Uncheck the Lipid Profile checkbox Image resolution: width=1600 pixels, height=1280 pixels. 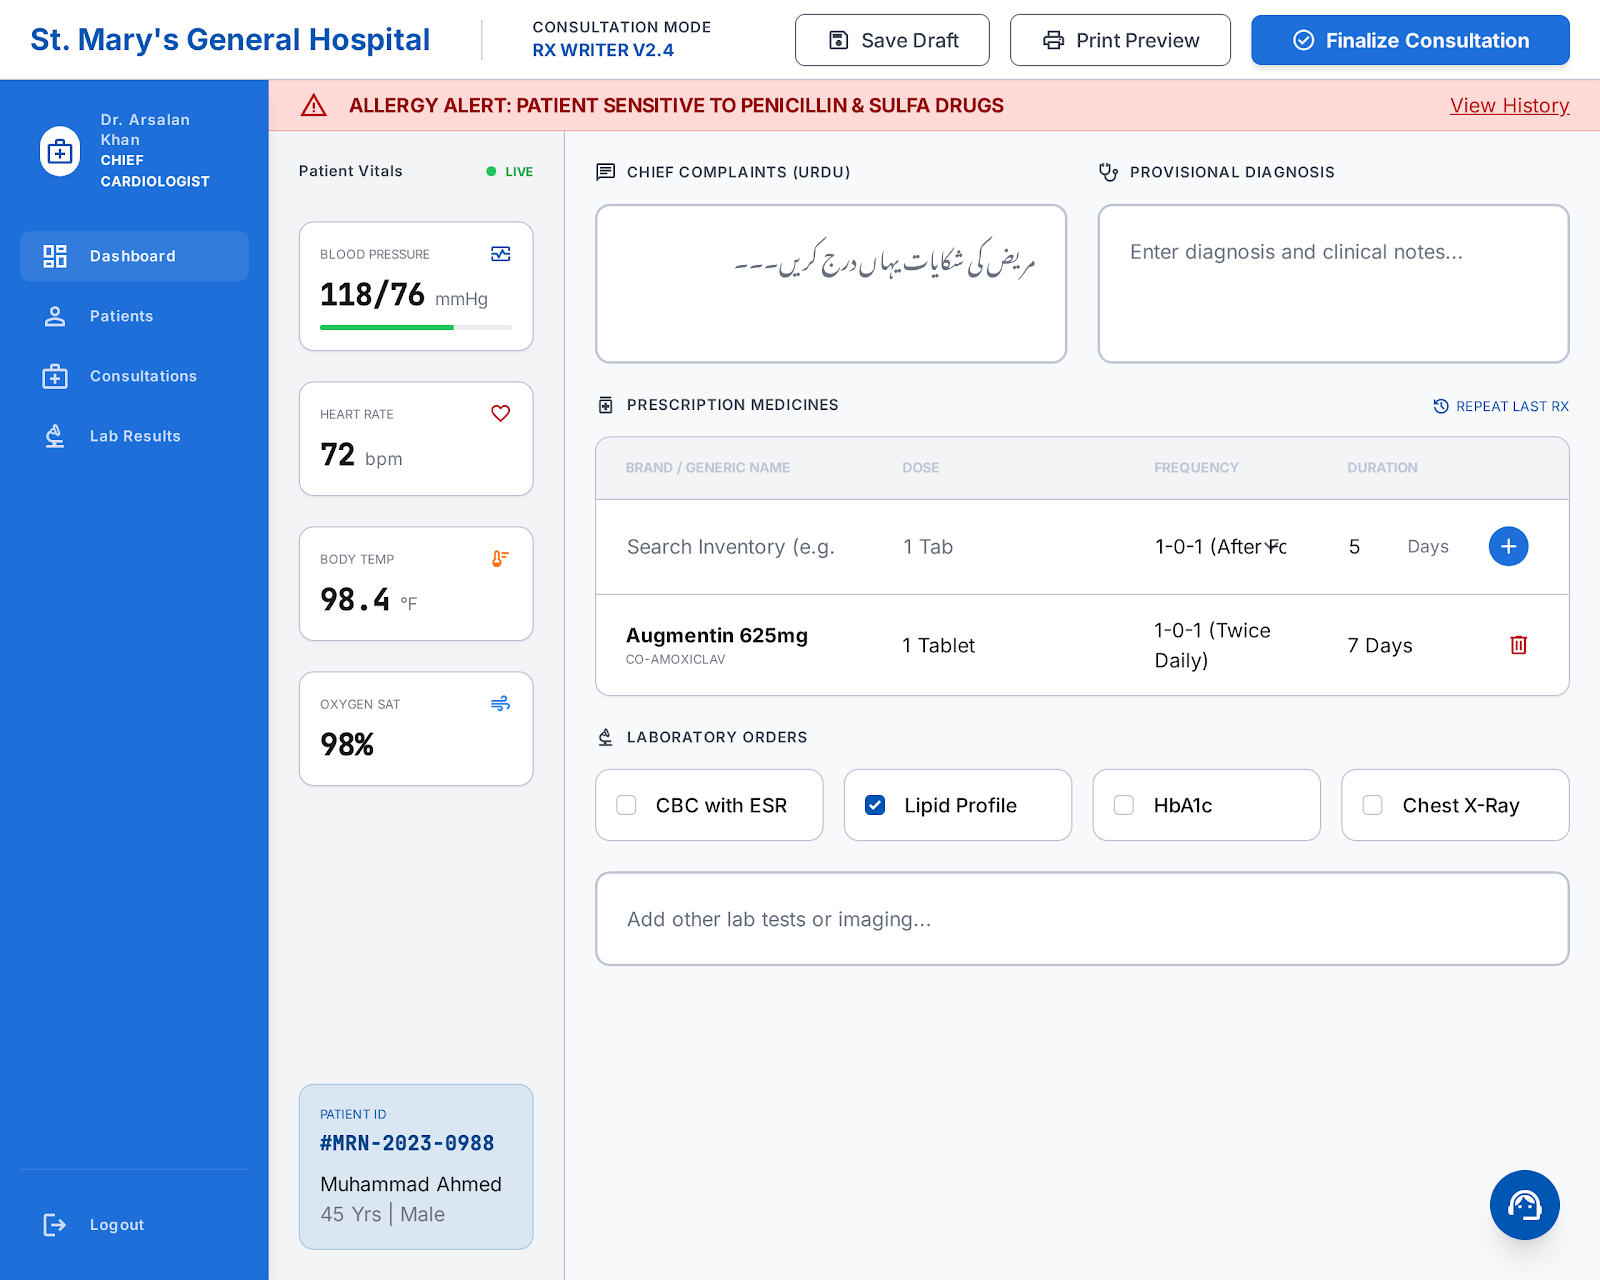(x=875, y=805)
